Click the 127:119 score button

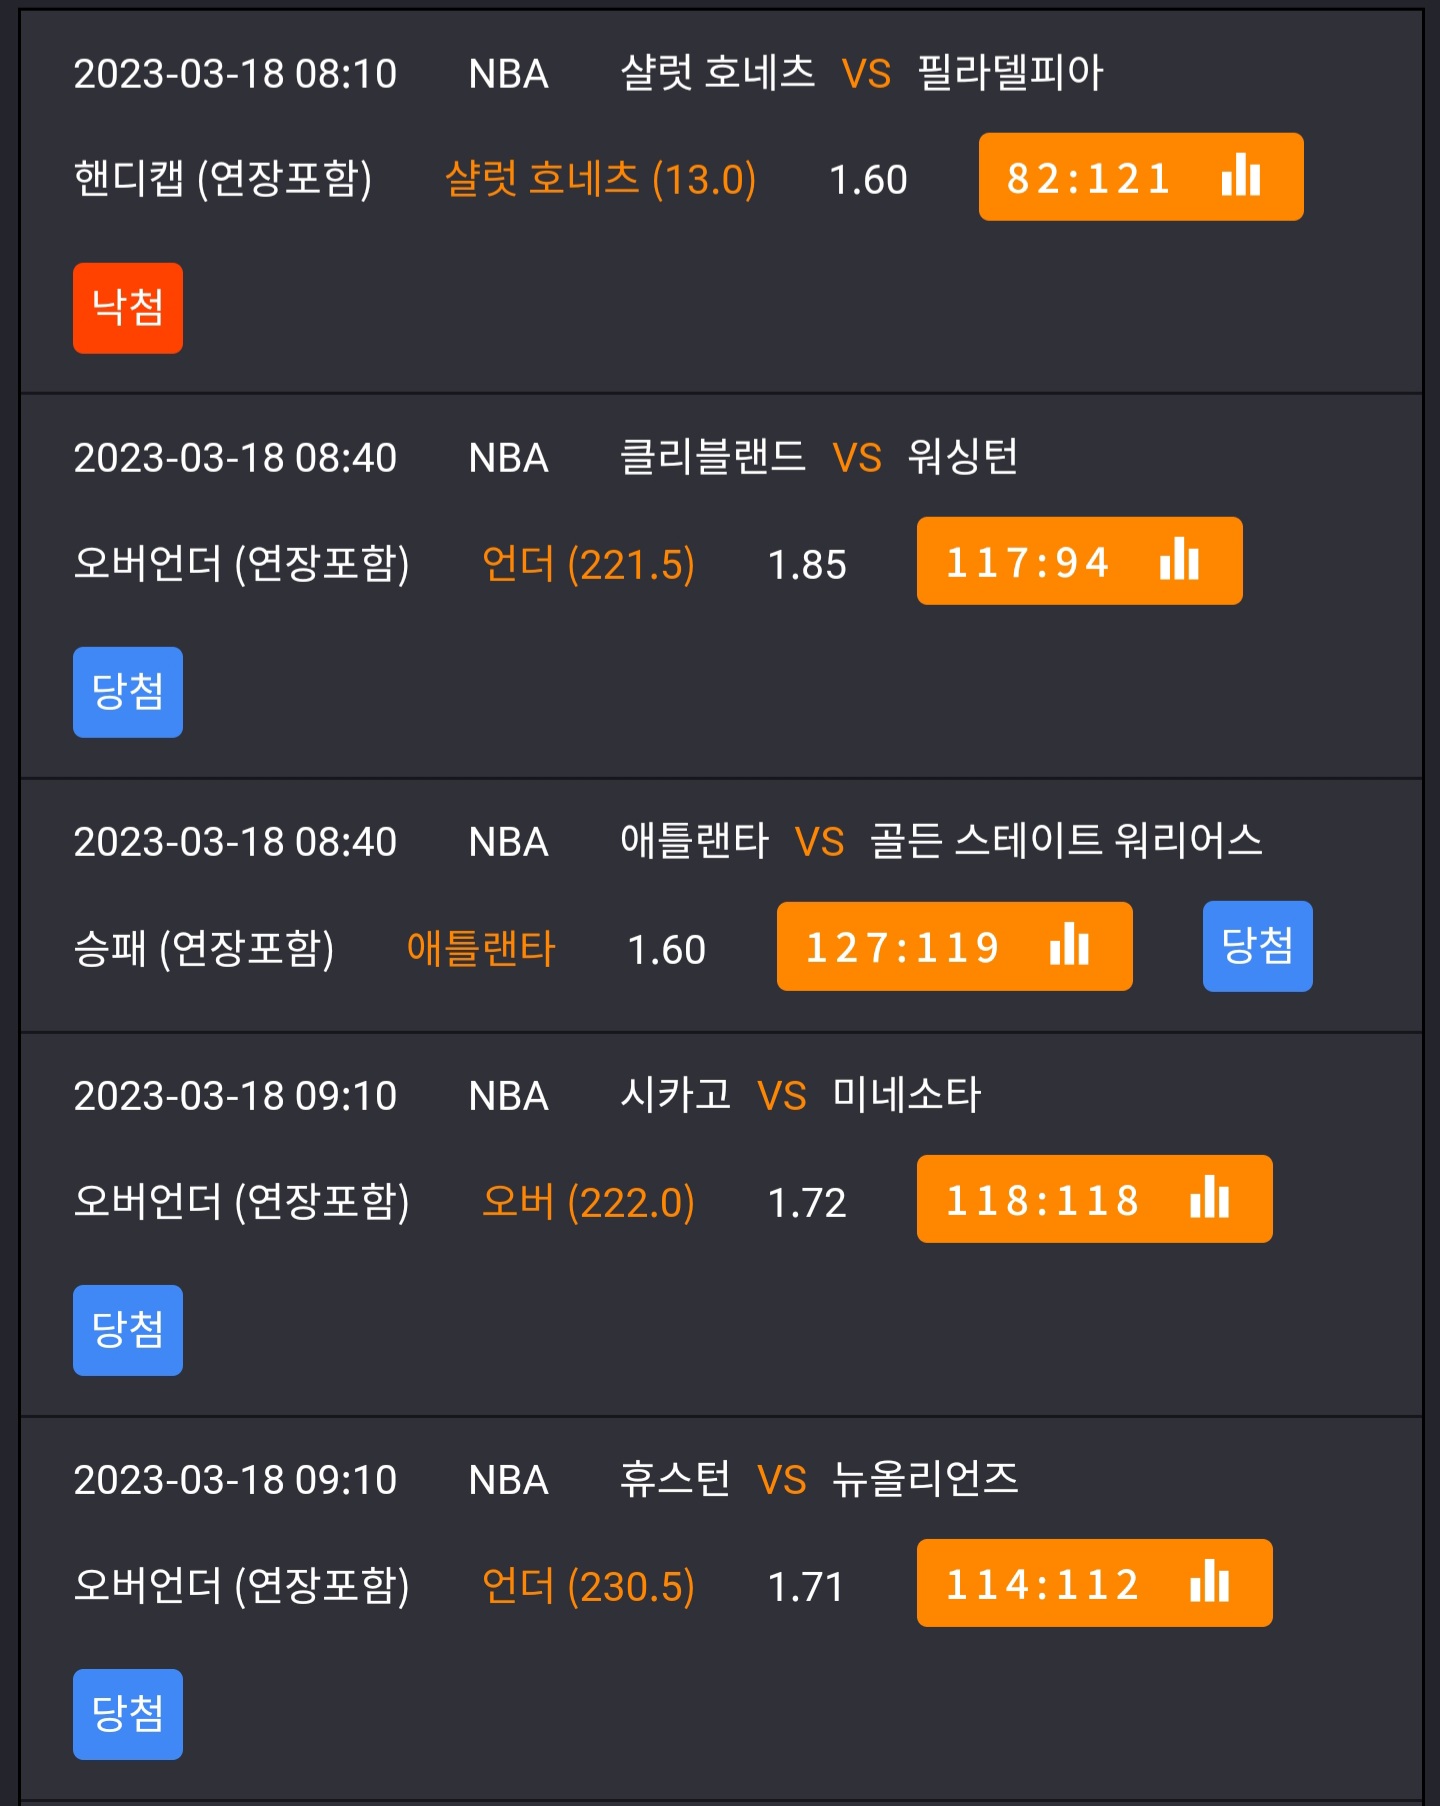[955, 946]
